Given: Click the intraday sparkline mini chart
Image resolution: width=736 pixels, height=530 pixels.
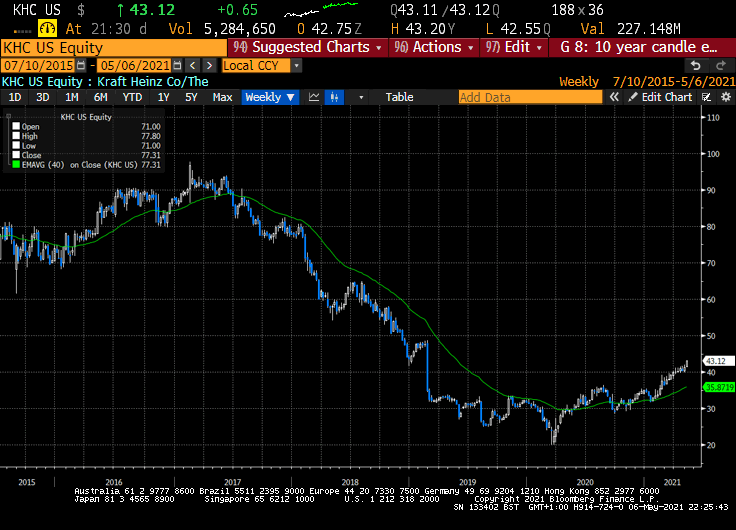Looking at the screenshot, I should tap(322, 9).
